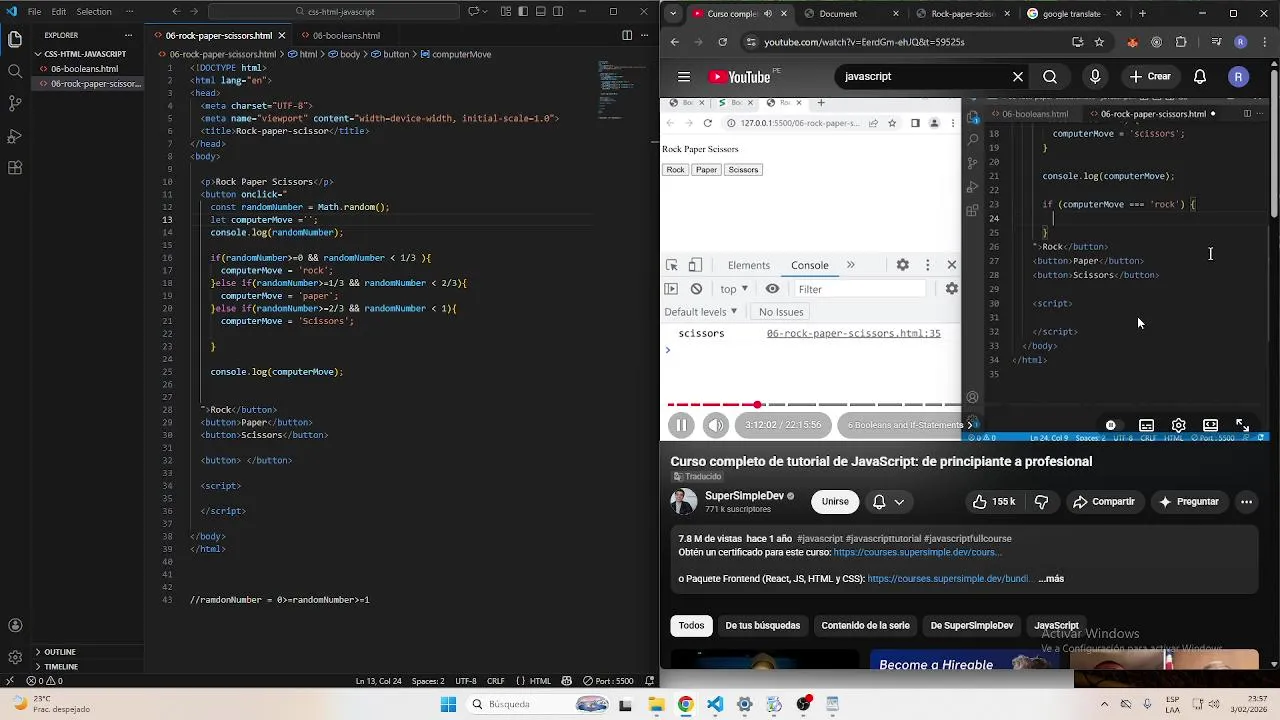Open the Search view in VS Code activity bar
Image resolution: width=1280 pixels, height=720 pixels.
click(15, 71)
